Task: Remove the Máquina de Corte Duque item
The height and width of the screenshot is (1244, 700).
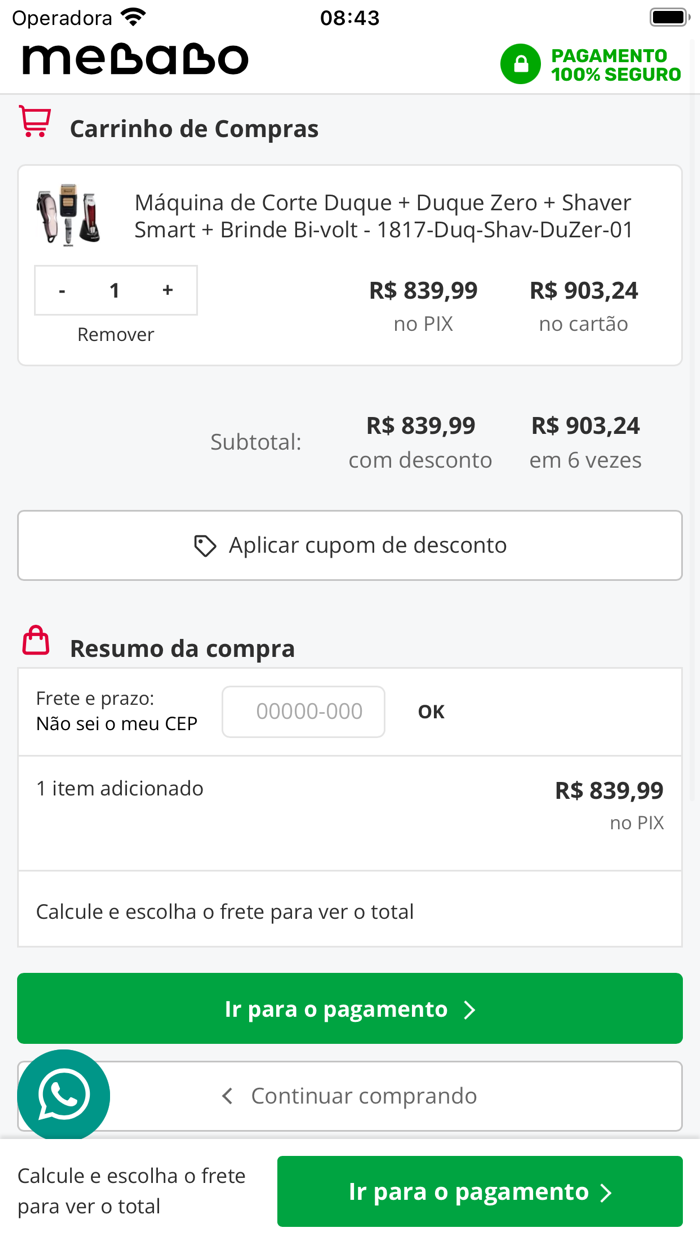Action: (115, 334)
